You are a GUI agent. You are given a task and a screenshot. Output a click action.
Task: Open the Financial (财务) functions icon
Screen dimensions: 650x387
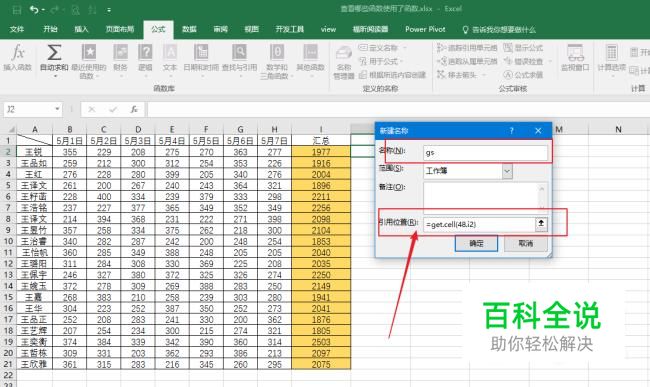120,53
